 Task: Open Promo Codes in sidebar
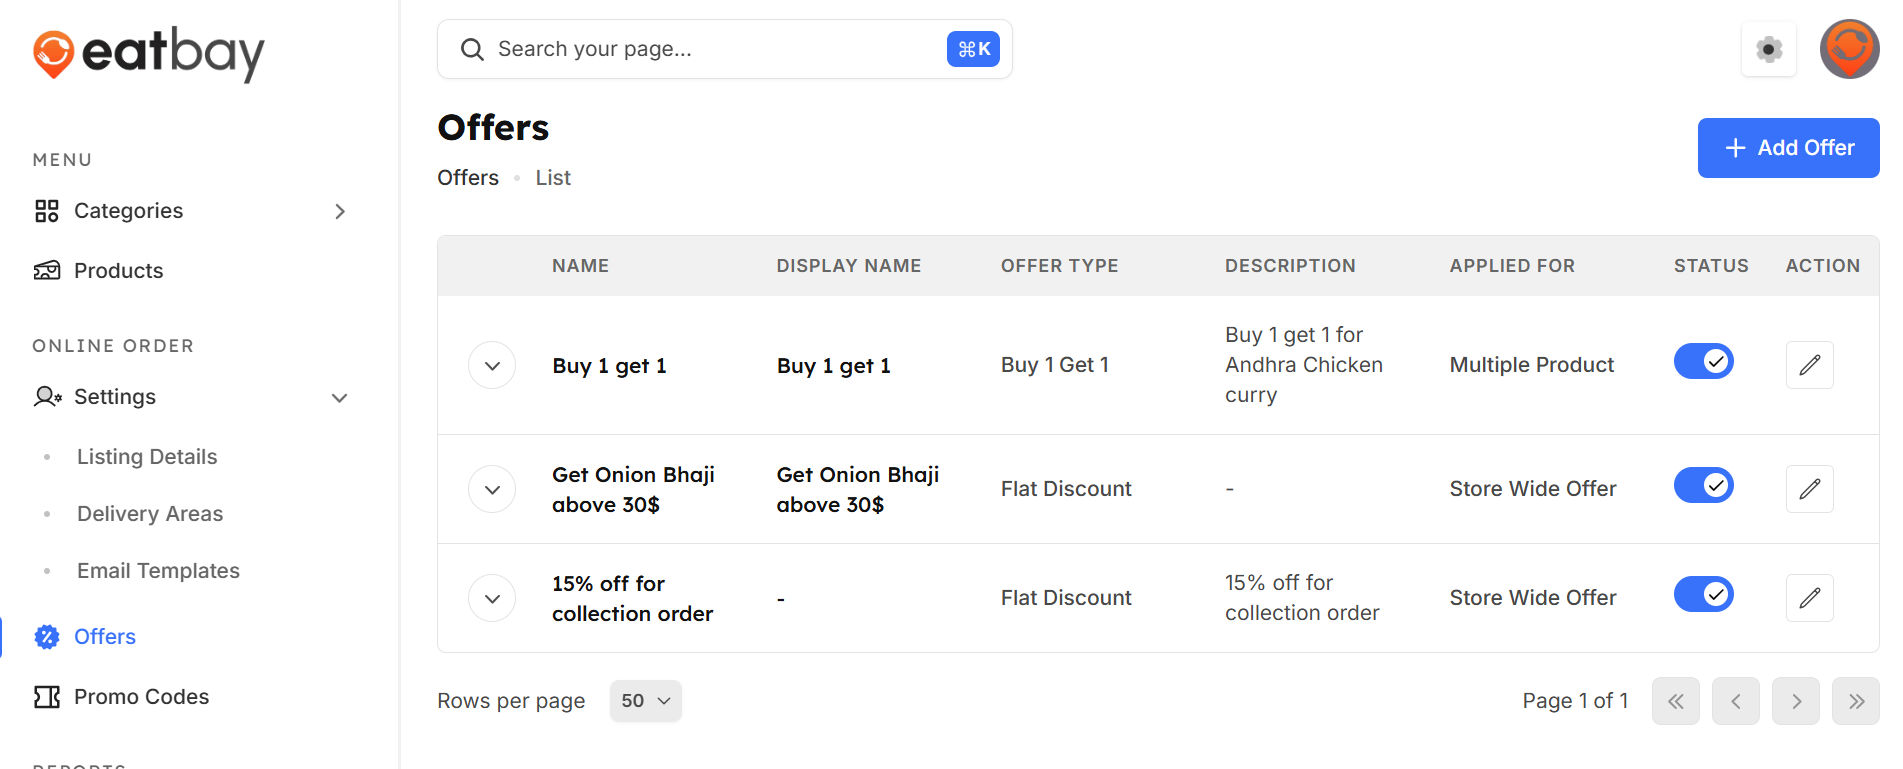coord(141,697)
